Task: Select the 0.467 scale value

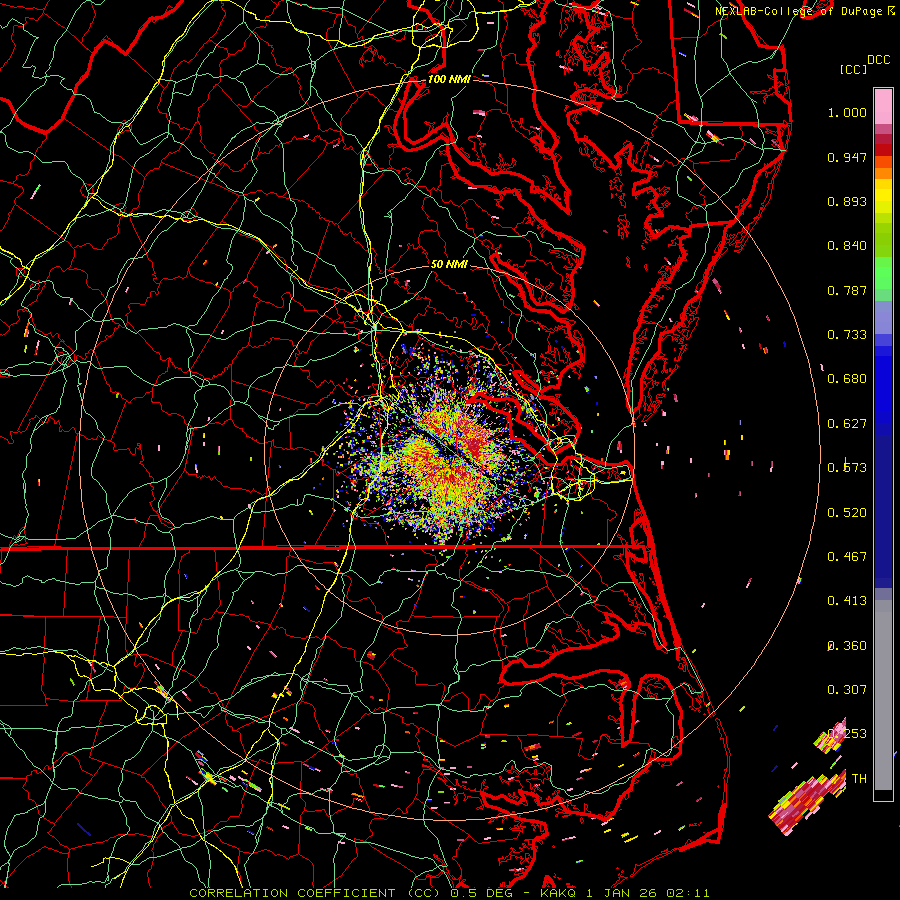Action: [x=847, y=557]
